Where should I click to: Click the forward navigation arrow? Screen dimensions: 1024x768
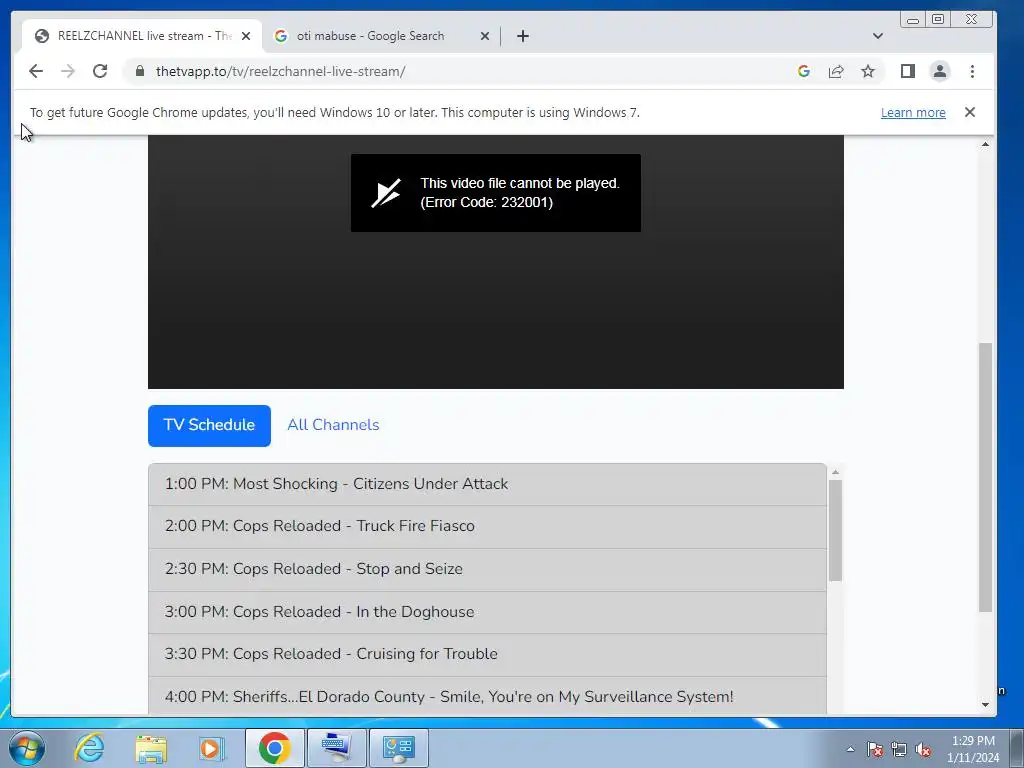[68, 71]
